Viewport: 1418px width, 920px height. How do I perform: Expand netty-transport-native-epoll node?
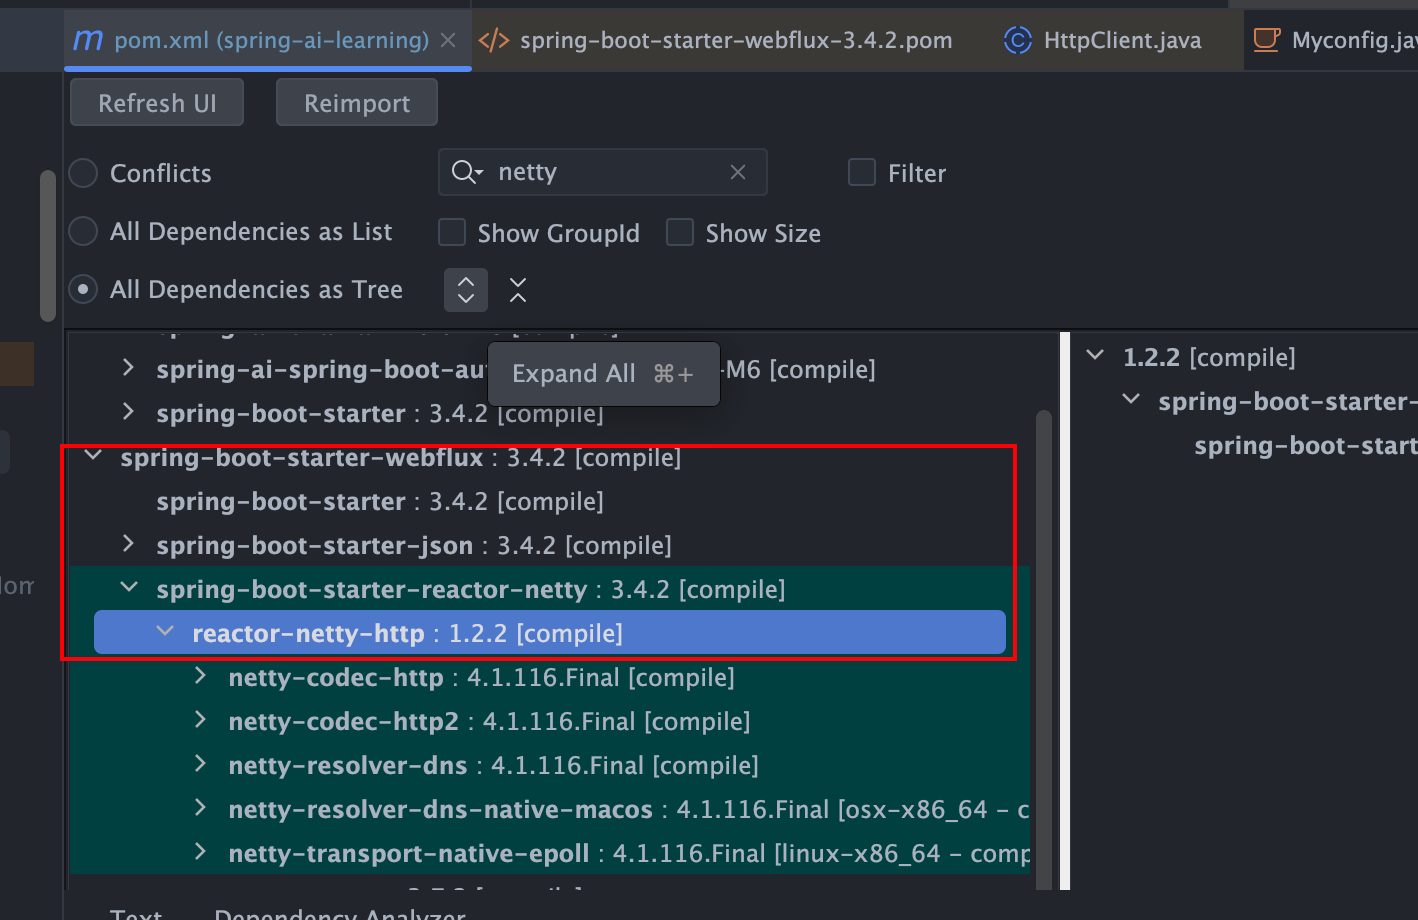[x=200, y=852]
